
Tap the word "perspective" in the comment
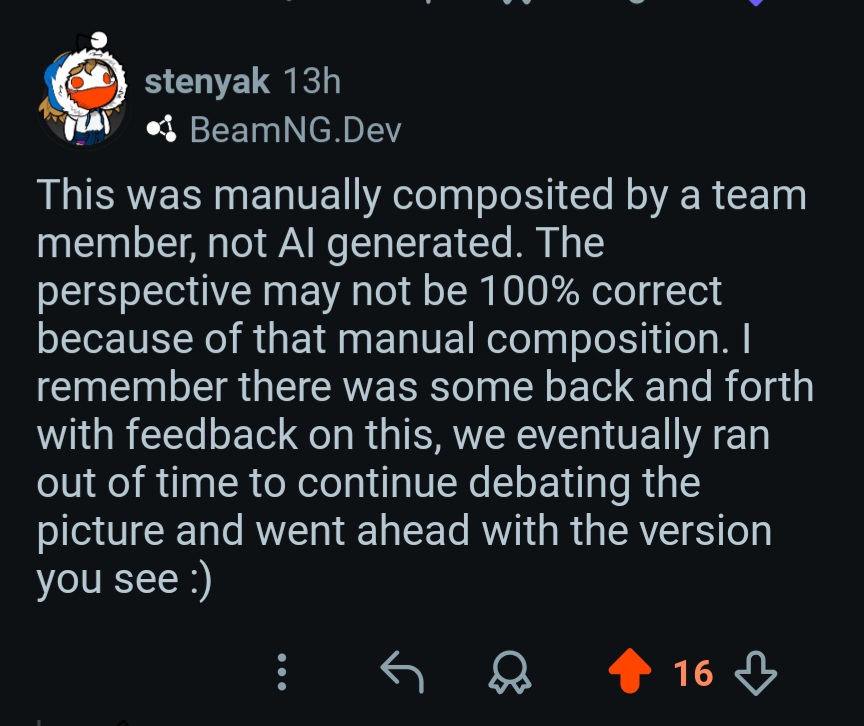coord(145,292)
